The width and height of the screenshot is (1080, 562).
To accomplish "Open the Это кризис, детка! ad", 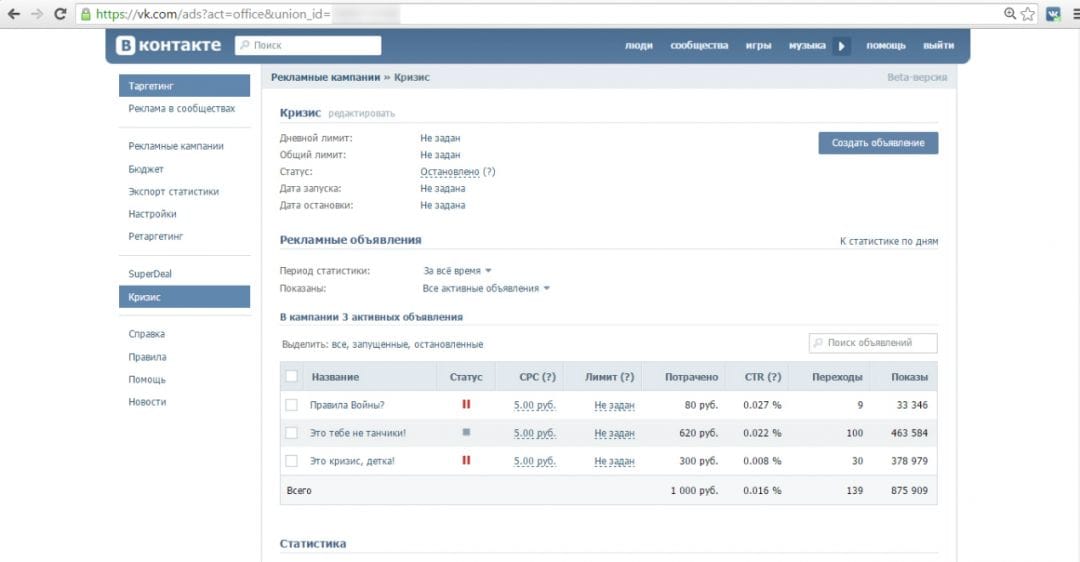I will (x=352, y=461).
